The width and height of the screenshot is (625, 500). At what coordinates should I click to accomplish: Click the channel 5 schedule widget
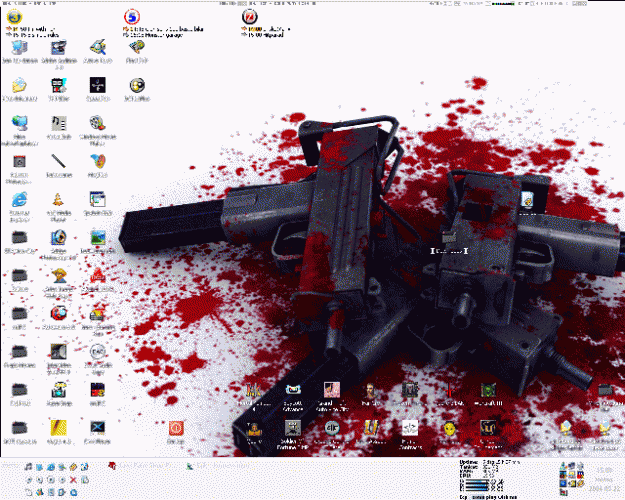tap(132, 19)
